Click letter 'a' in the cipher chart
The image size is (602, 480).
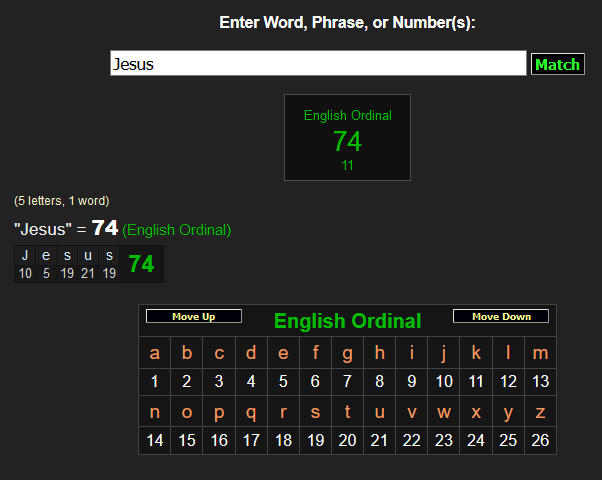pos(154,353)
